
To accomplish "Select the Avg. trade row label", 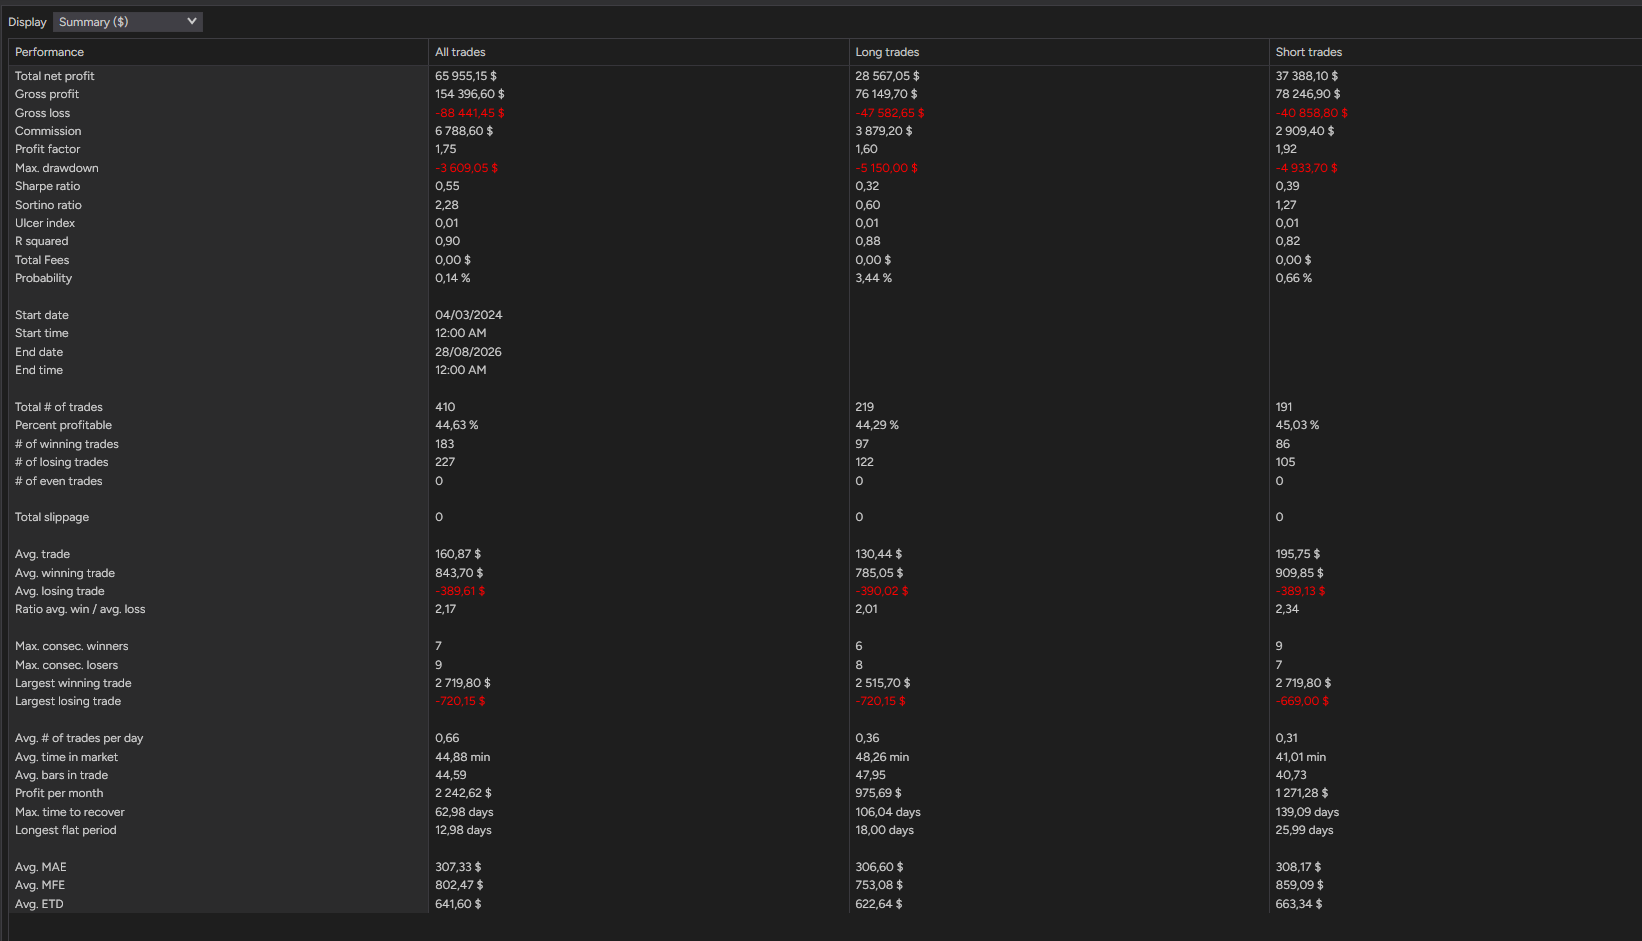I will pyautogui.click(x=43, y=554).
